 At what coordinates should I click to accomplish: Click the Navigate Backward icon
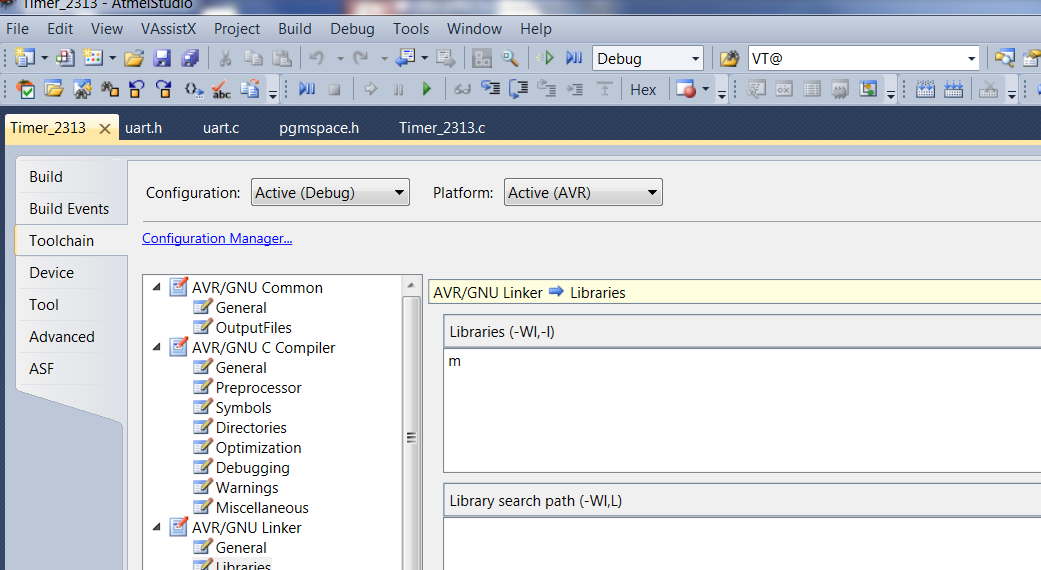405,58
